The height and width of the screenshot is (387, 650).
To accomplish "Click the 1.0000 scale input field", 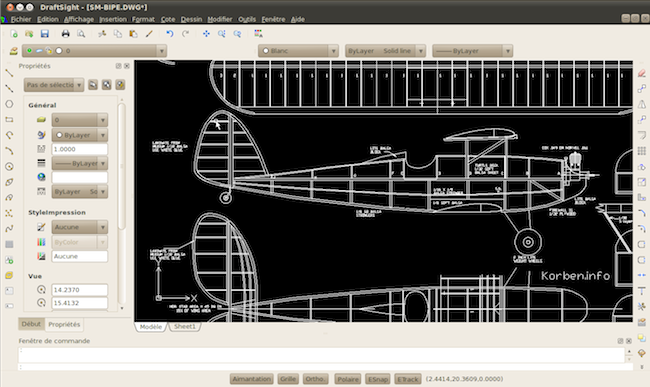I will point(80,149).
